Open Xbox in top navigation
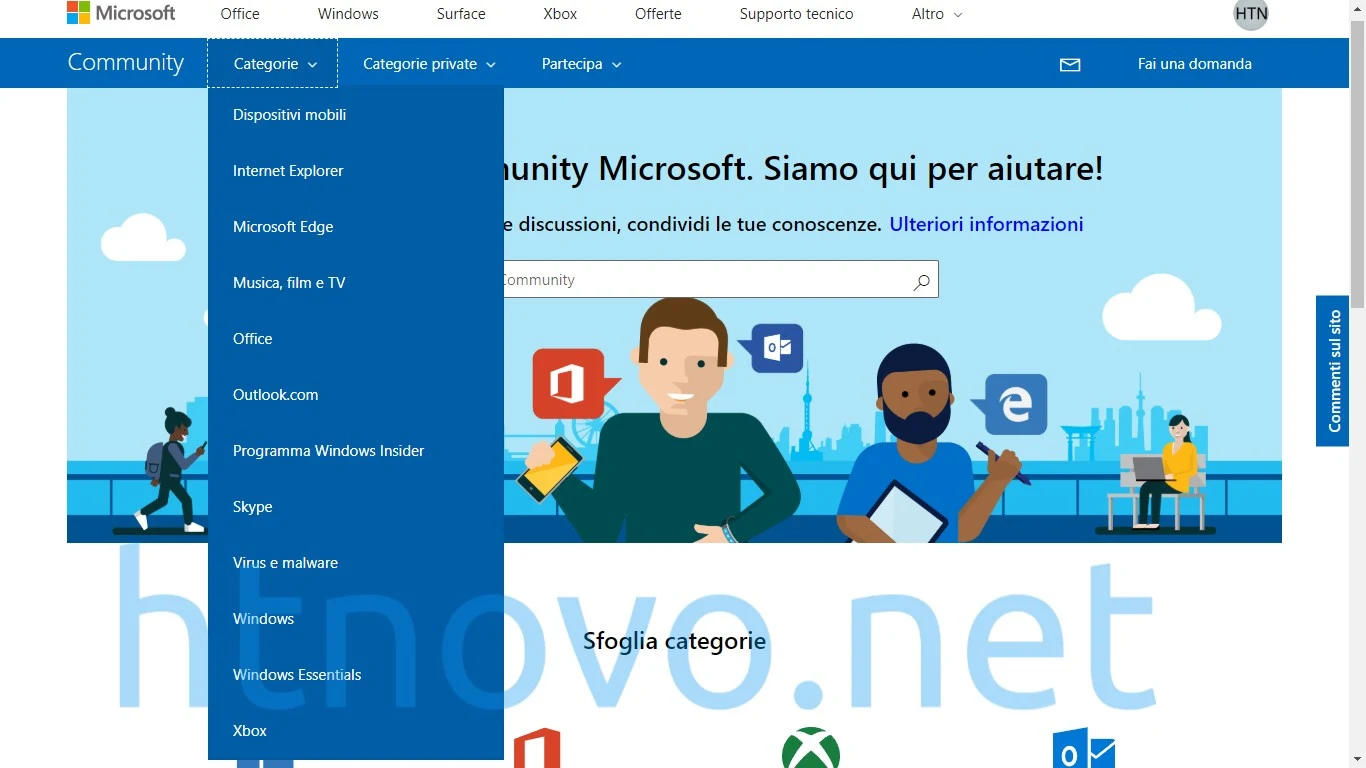This screenshot has width=1366, height=768. [x=560, y=14]
